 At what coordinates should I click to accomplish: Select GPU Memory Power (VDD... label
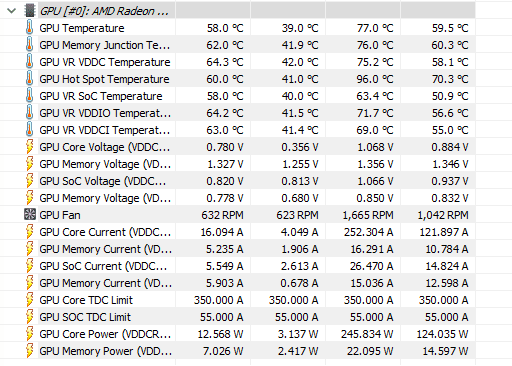(x=105, y=351)
